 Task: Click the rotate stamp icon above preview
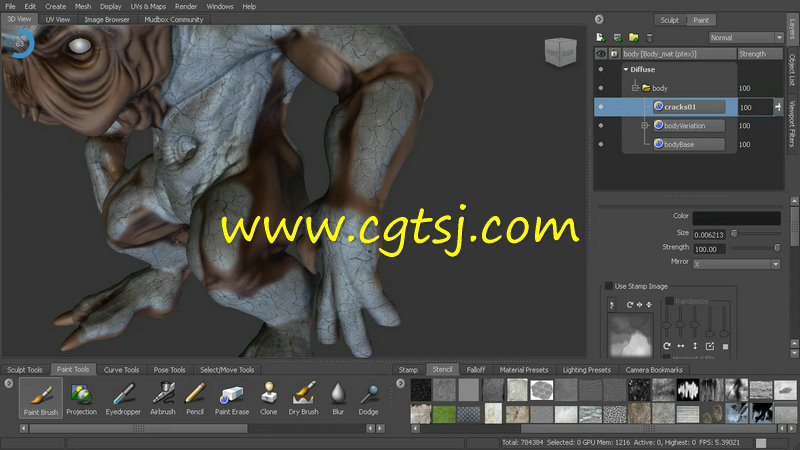click(630, 305)
